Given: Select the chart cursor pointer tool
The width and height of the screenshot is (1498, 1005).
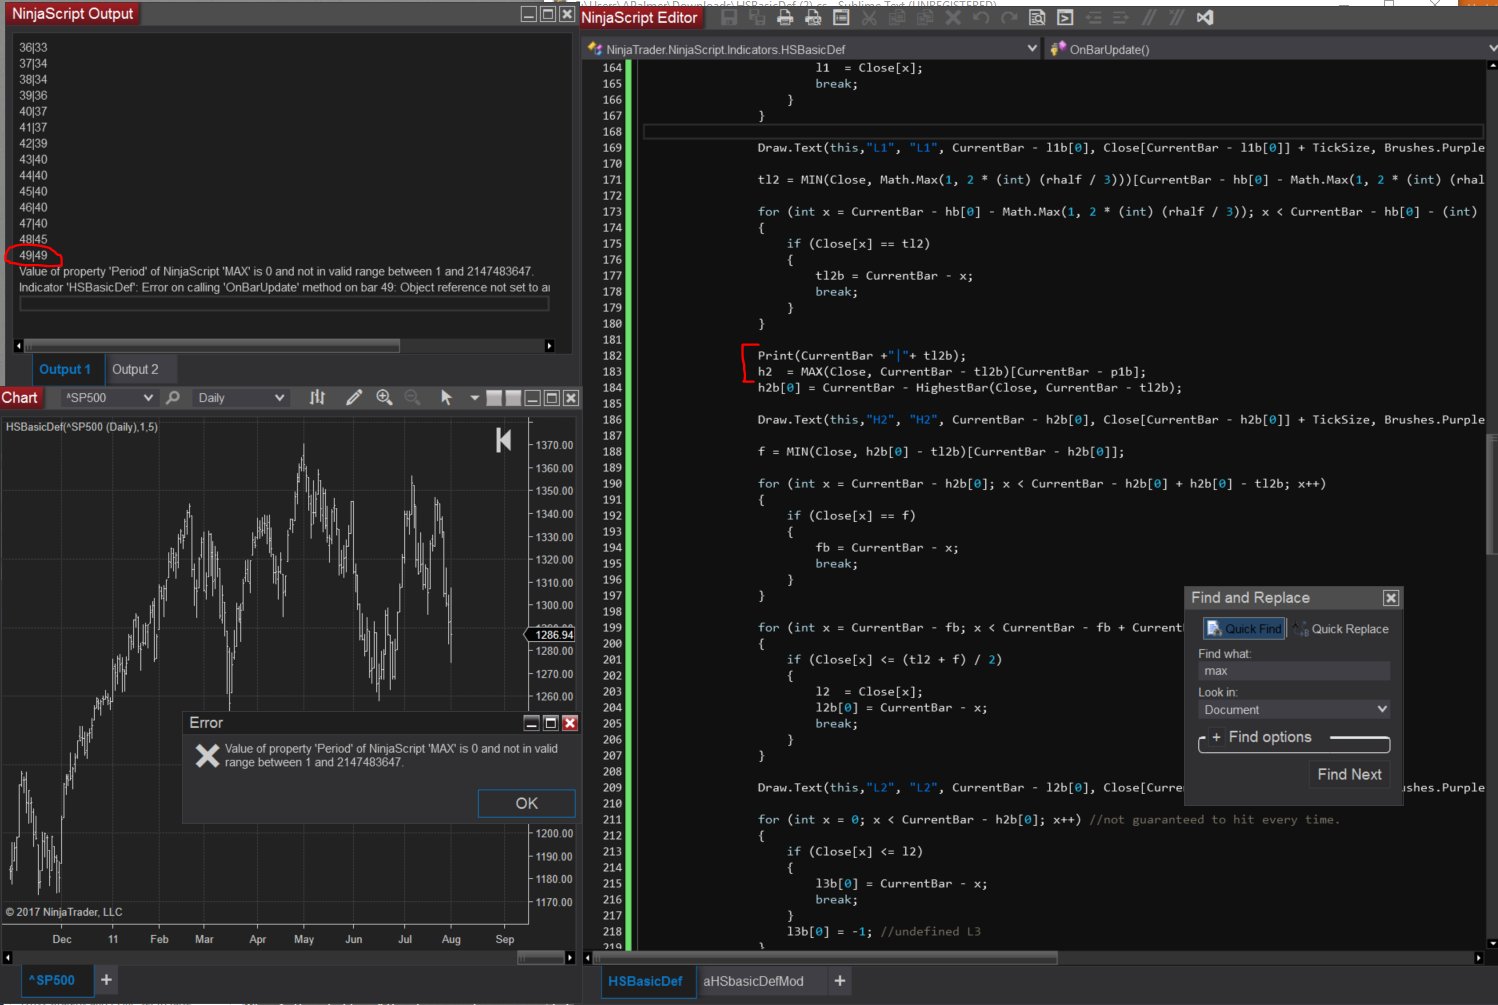Looking at the screenshot, I should [446, 398].
